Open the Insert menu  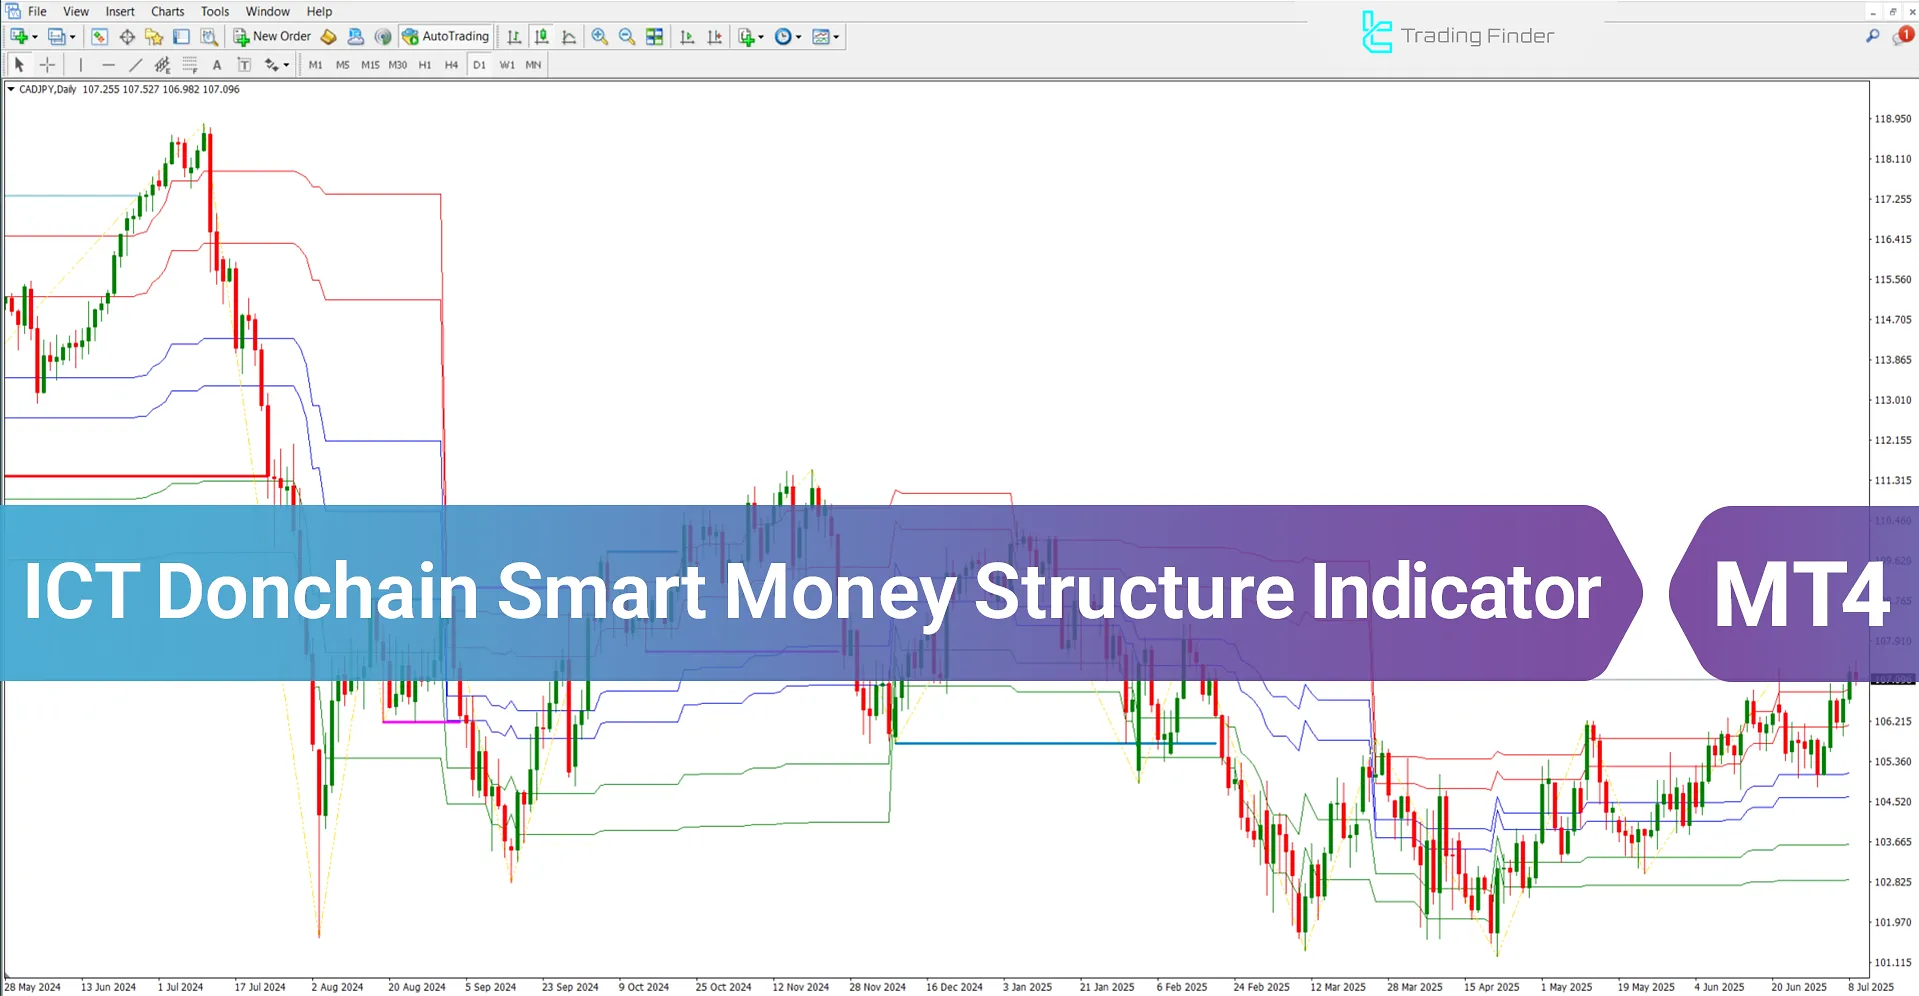pyautogui.click(x=120, y=12)
